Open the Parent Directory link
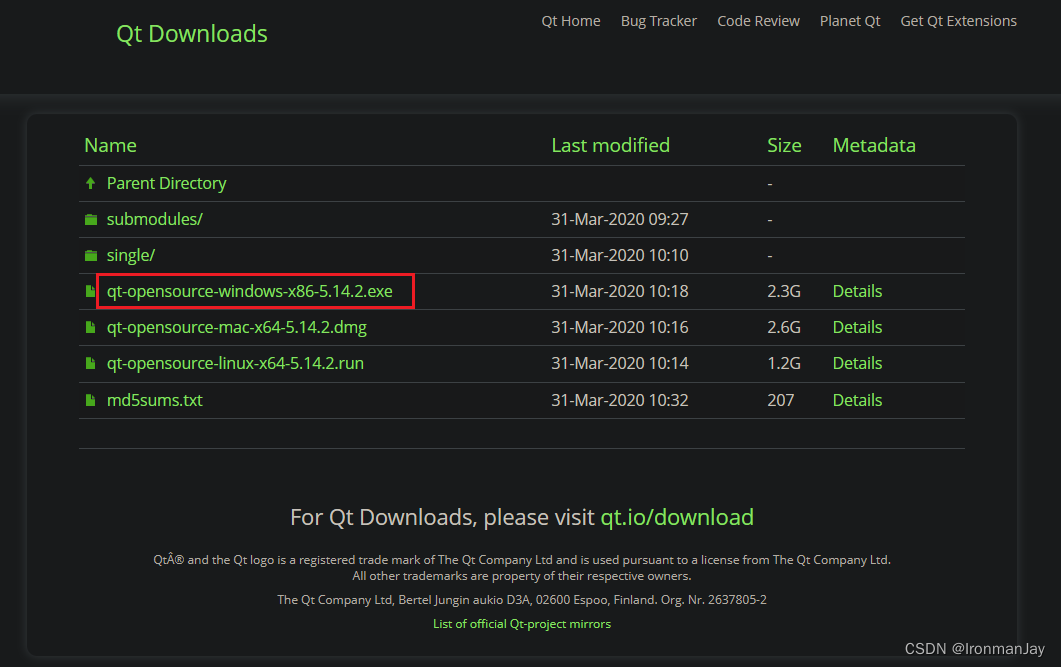1061x667 pixels. (x=166, y=183)
